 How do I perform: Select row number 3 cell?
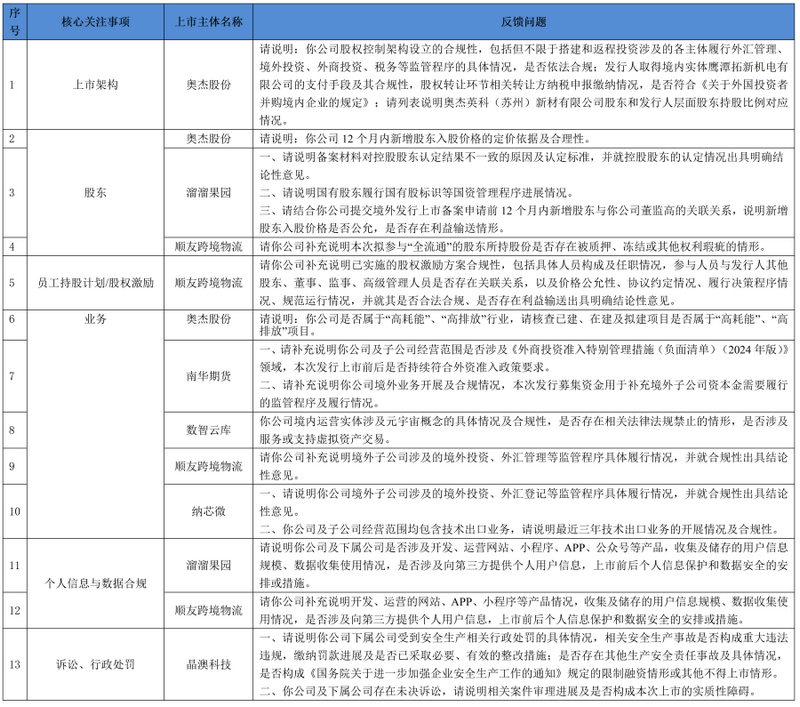coord(15,193)
